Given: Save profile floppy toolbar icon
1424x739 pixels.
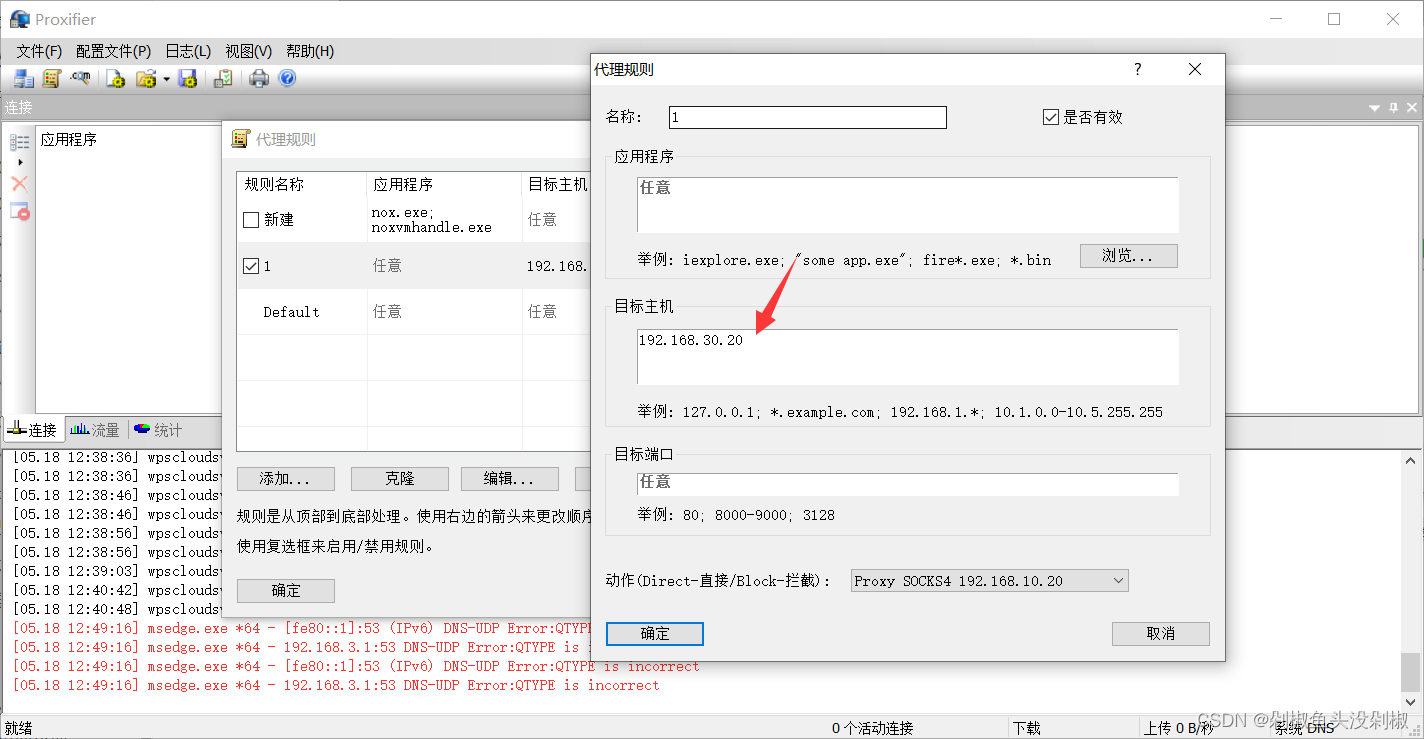Looking at the screenshot, I should pyautogui.click(x=187, y=78).
